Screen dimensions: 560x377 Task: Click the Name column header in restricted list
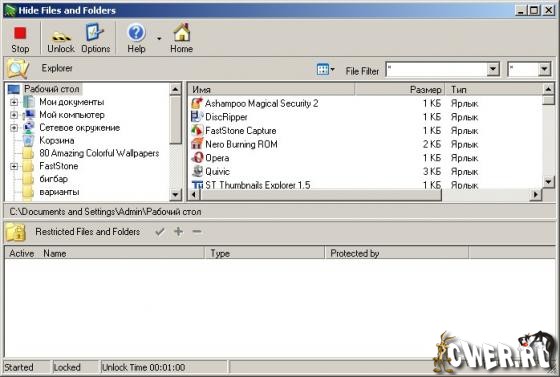coord(55,253)
